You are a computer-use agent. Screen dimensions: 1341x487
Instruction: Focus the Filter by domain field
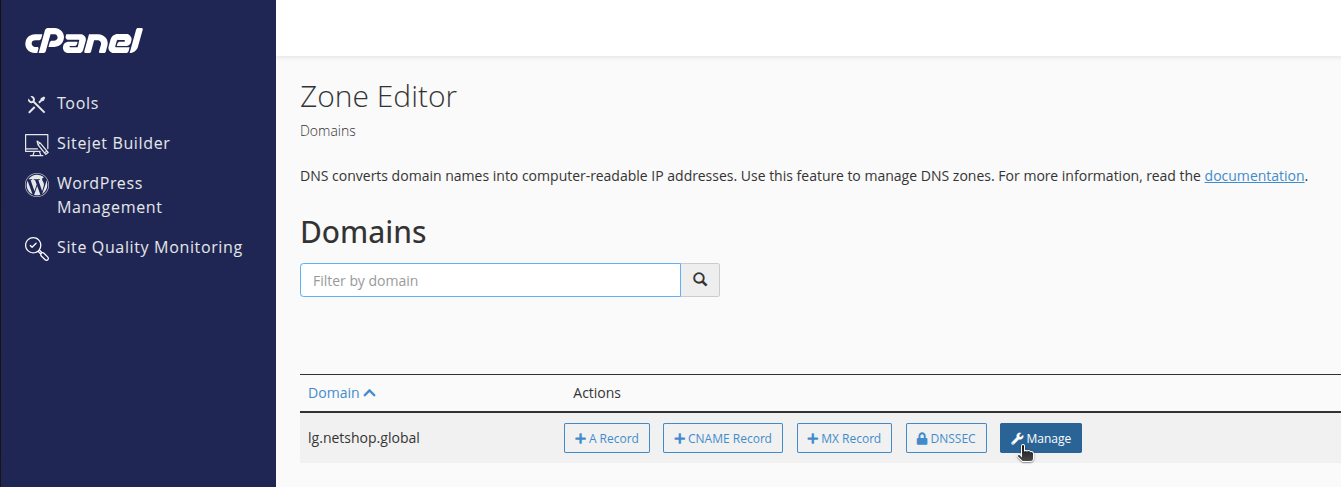(491, 280)
